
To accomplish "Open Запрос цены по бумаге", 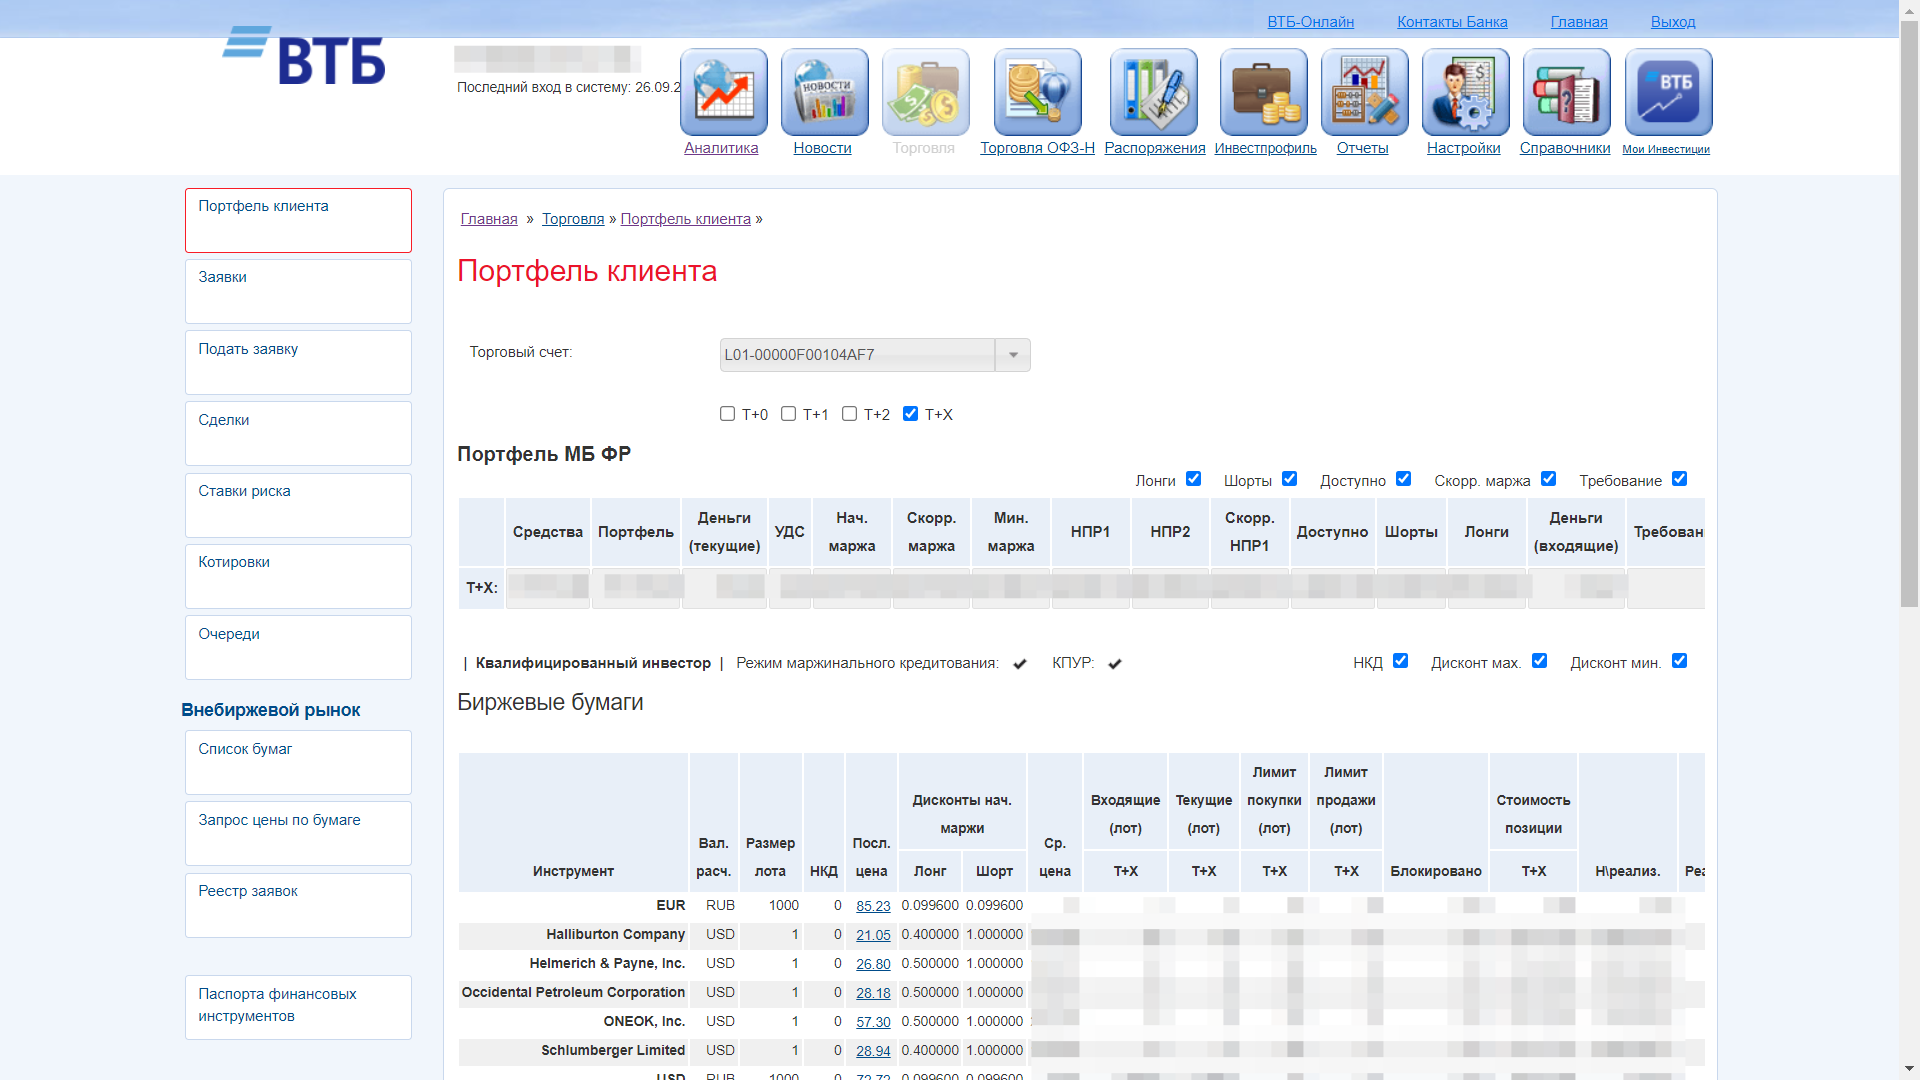I will point(298,833).
